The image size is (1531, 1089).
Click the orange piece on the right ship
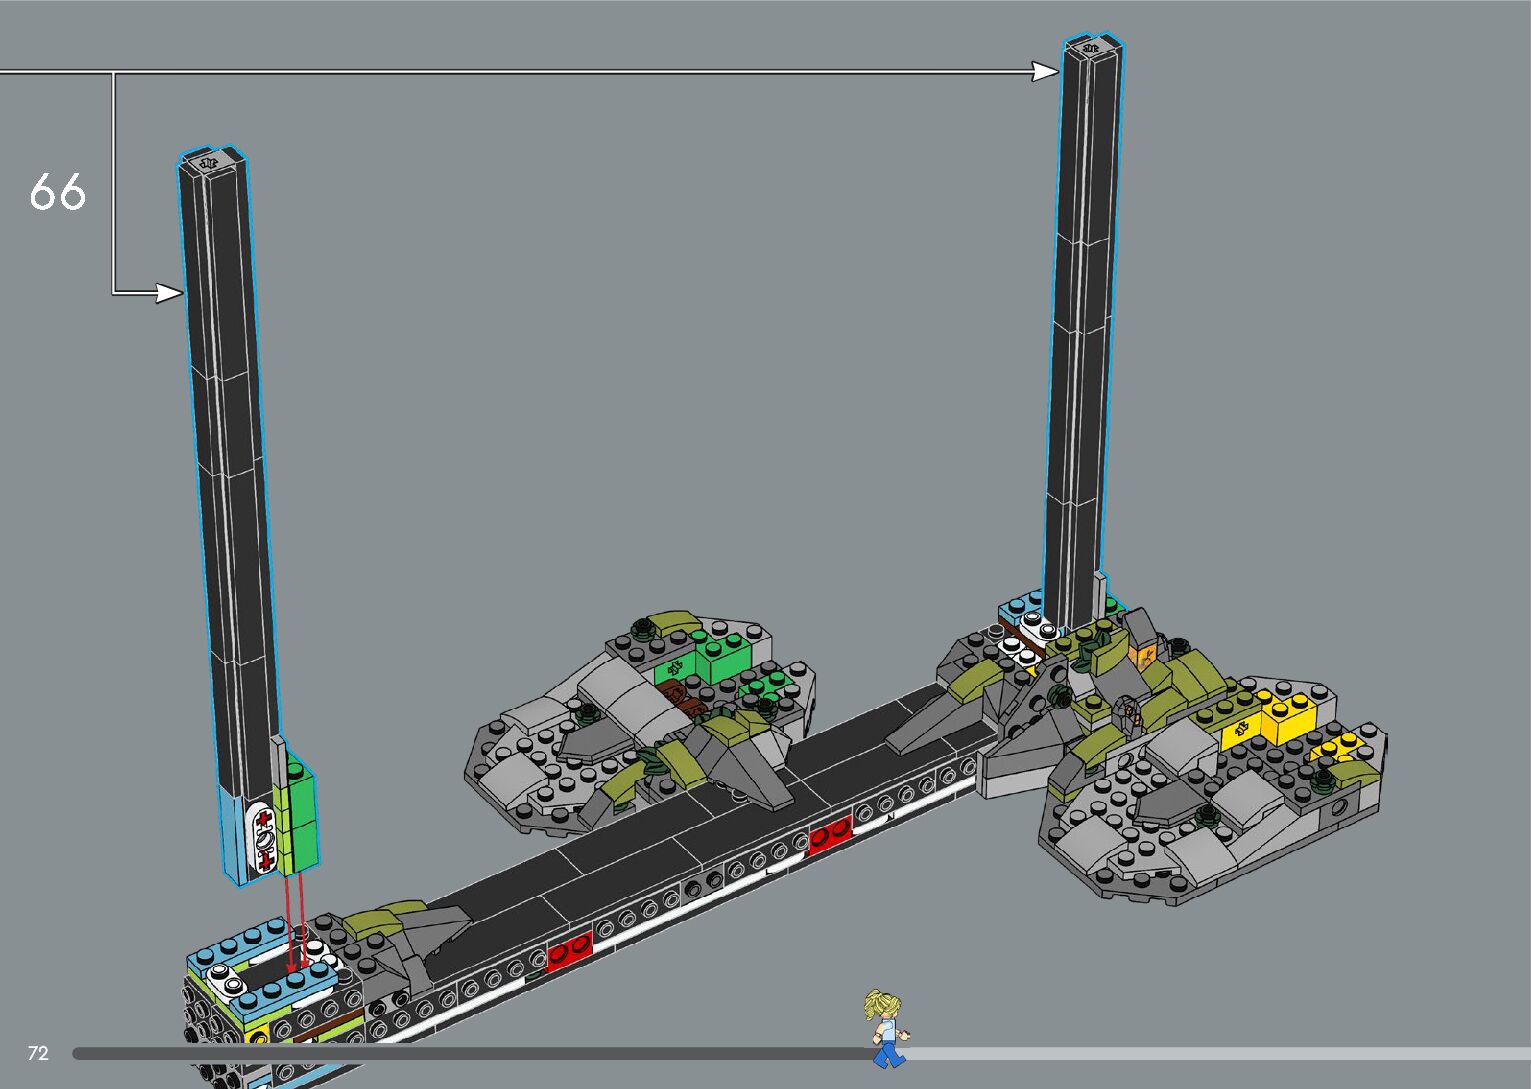coord(1142,655)
